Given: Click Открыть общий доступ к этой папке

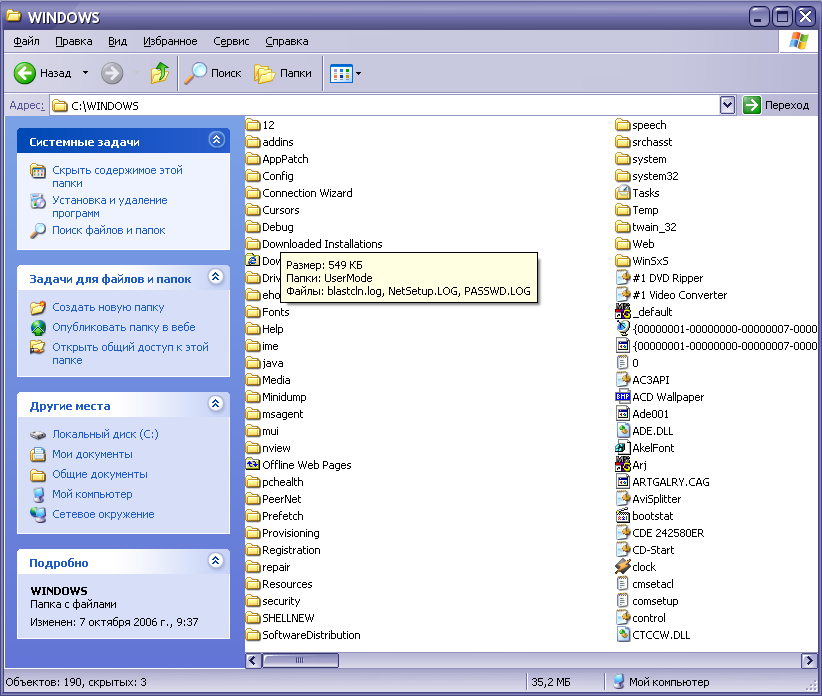Looking at the screenshot, I should (x=130, y=354).
